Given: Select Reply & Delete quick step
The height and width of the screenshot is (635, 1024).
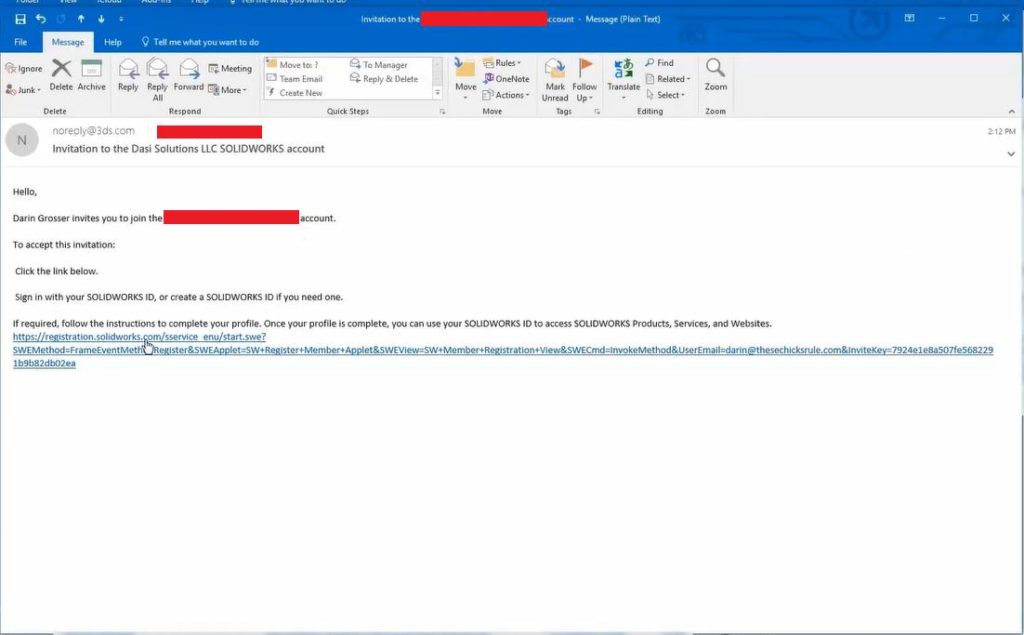Looking at the screenshot, I should tap(384, 78).
